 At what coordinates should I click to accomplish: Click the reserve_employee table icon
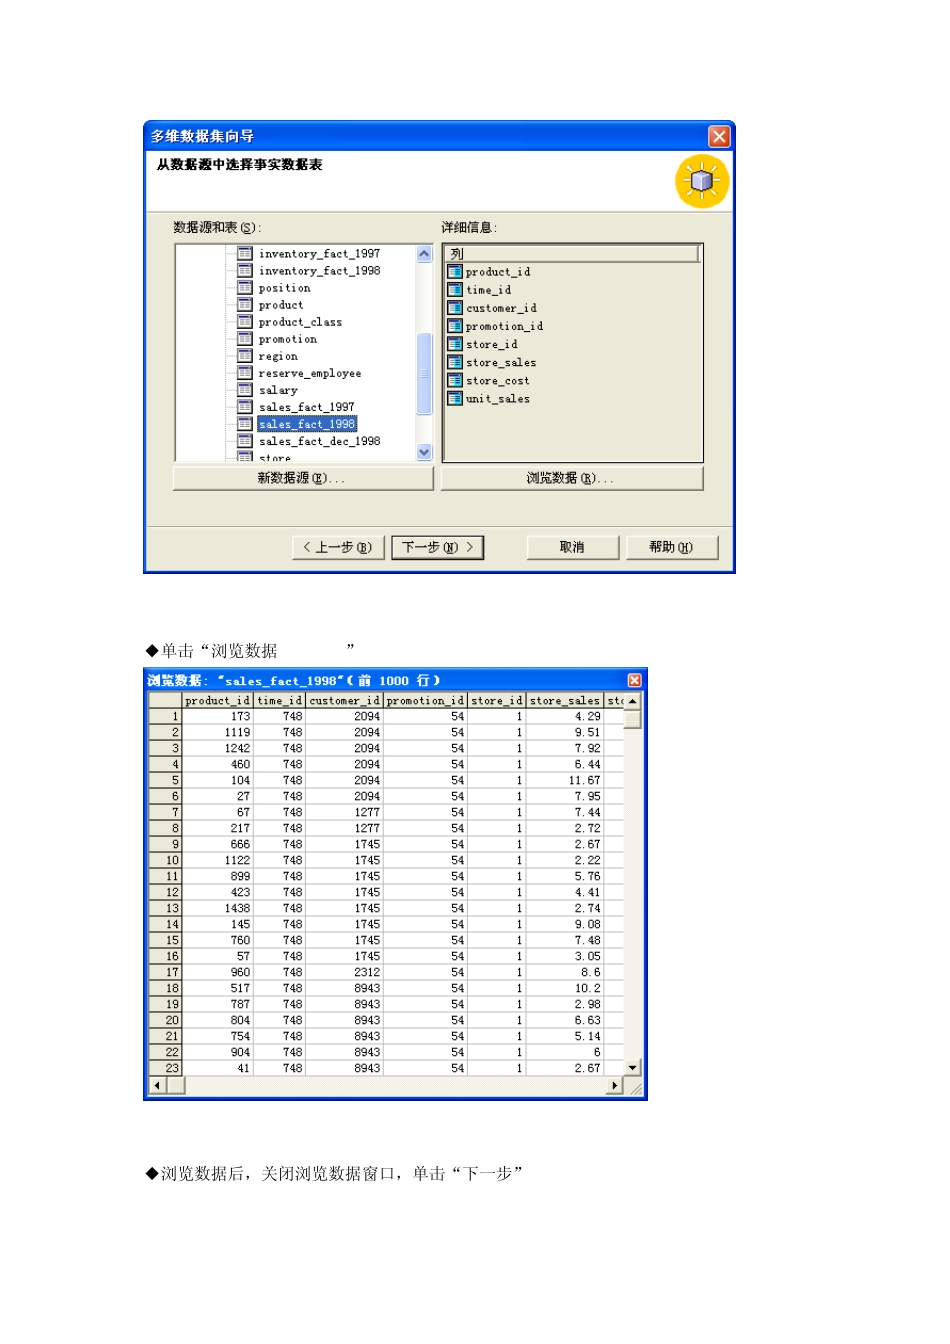(244, 373)
